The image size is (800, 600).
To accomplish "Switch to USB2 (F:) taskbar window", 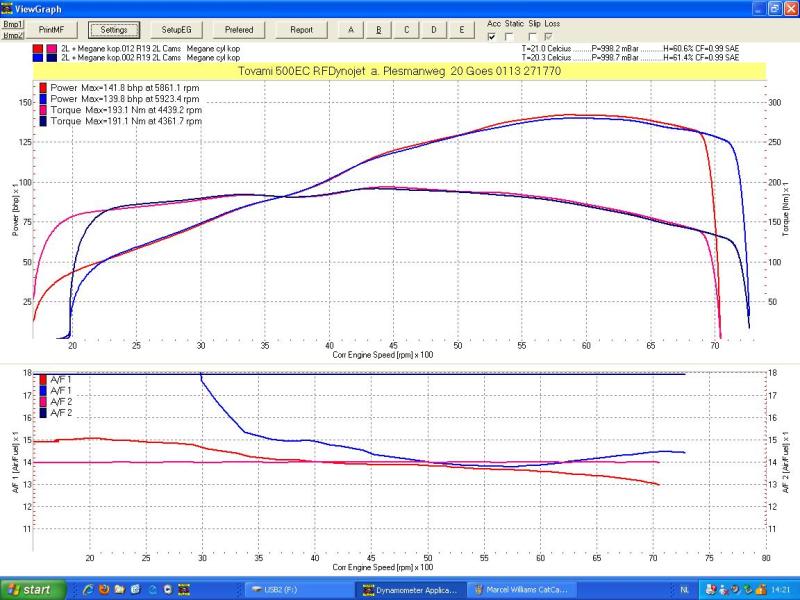I will [297, 590].
